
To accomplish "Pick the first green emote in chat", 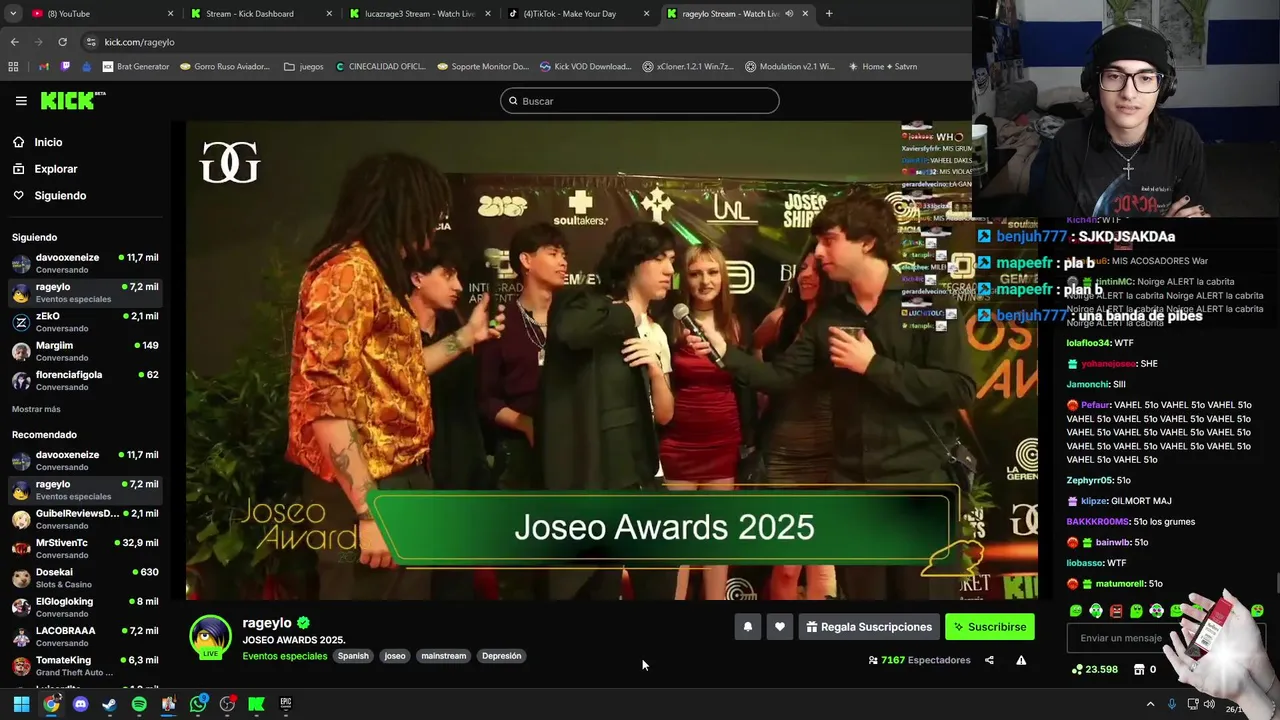I will click(x=1076, y=610).
